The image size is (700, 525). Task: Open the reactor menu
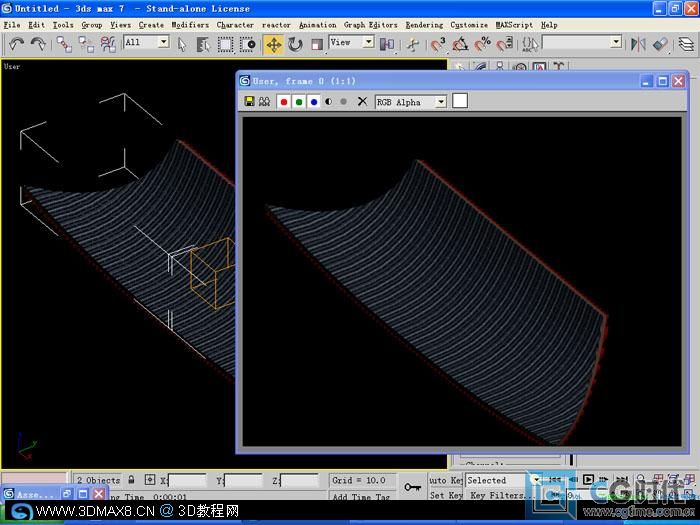click(276, 25)
